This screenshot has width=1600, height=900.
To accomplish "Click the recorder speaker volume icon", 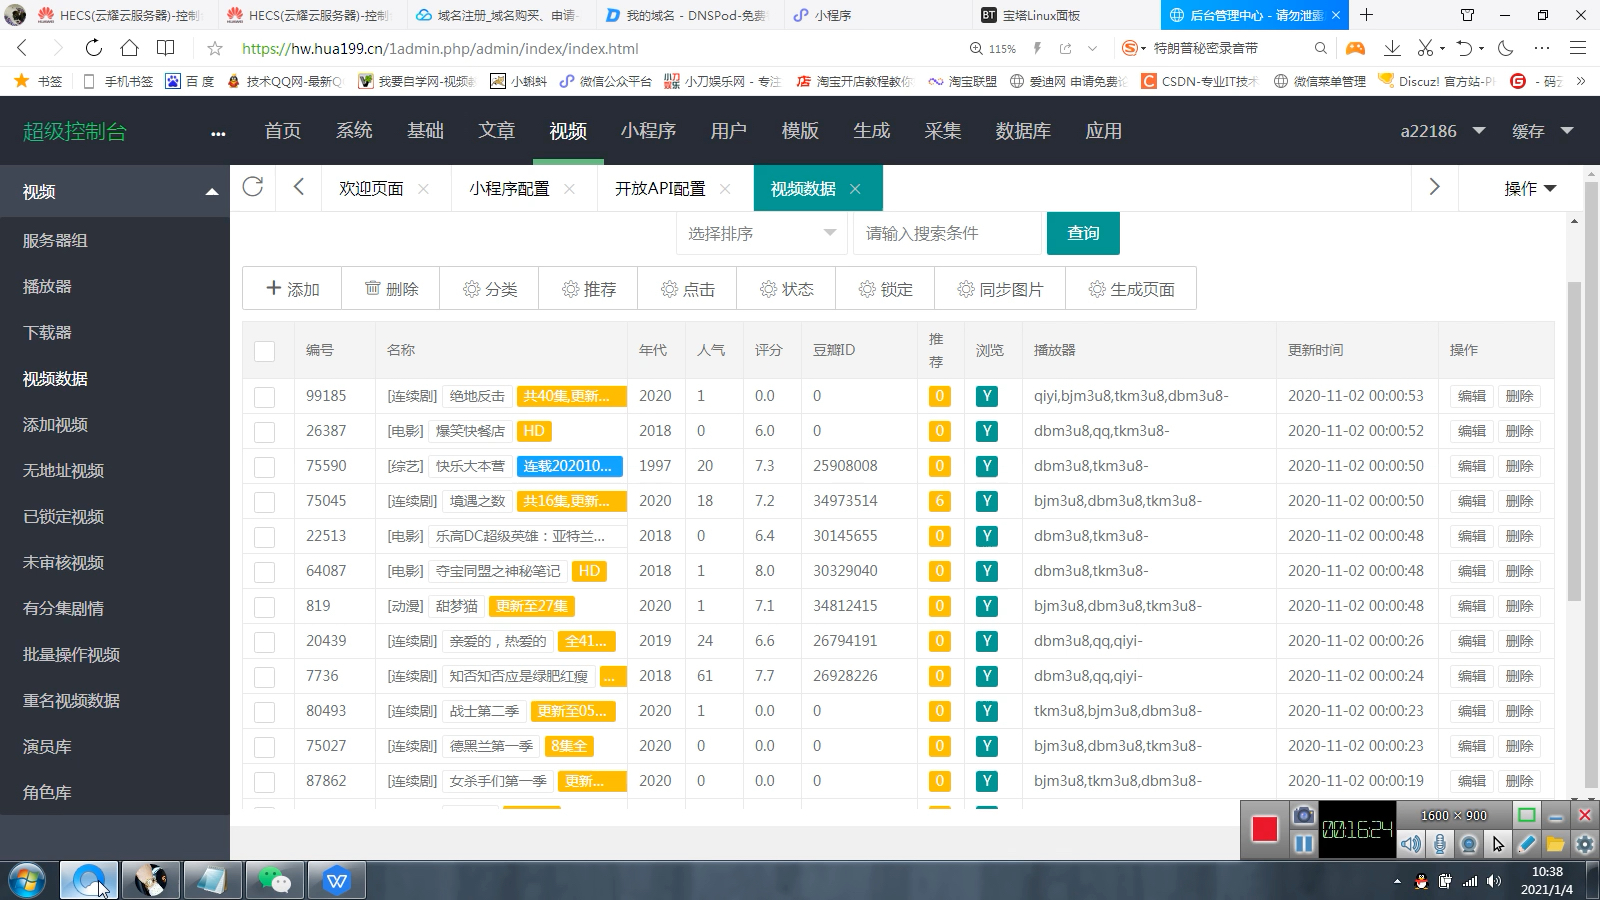I will click(x=1410, y=844).
